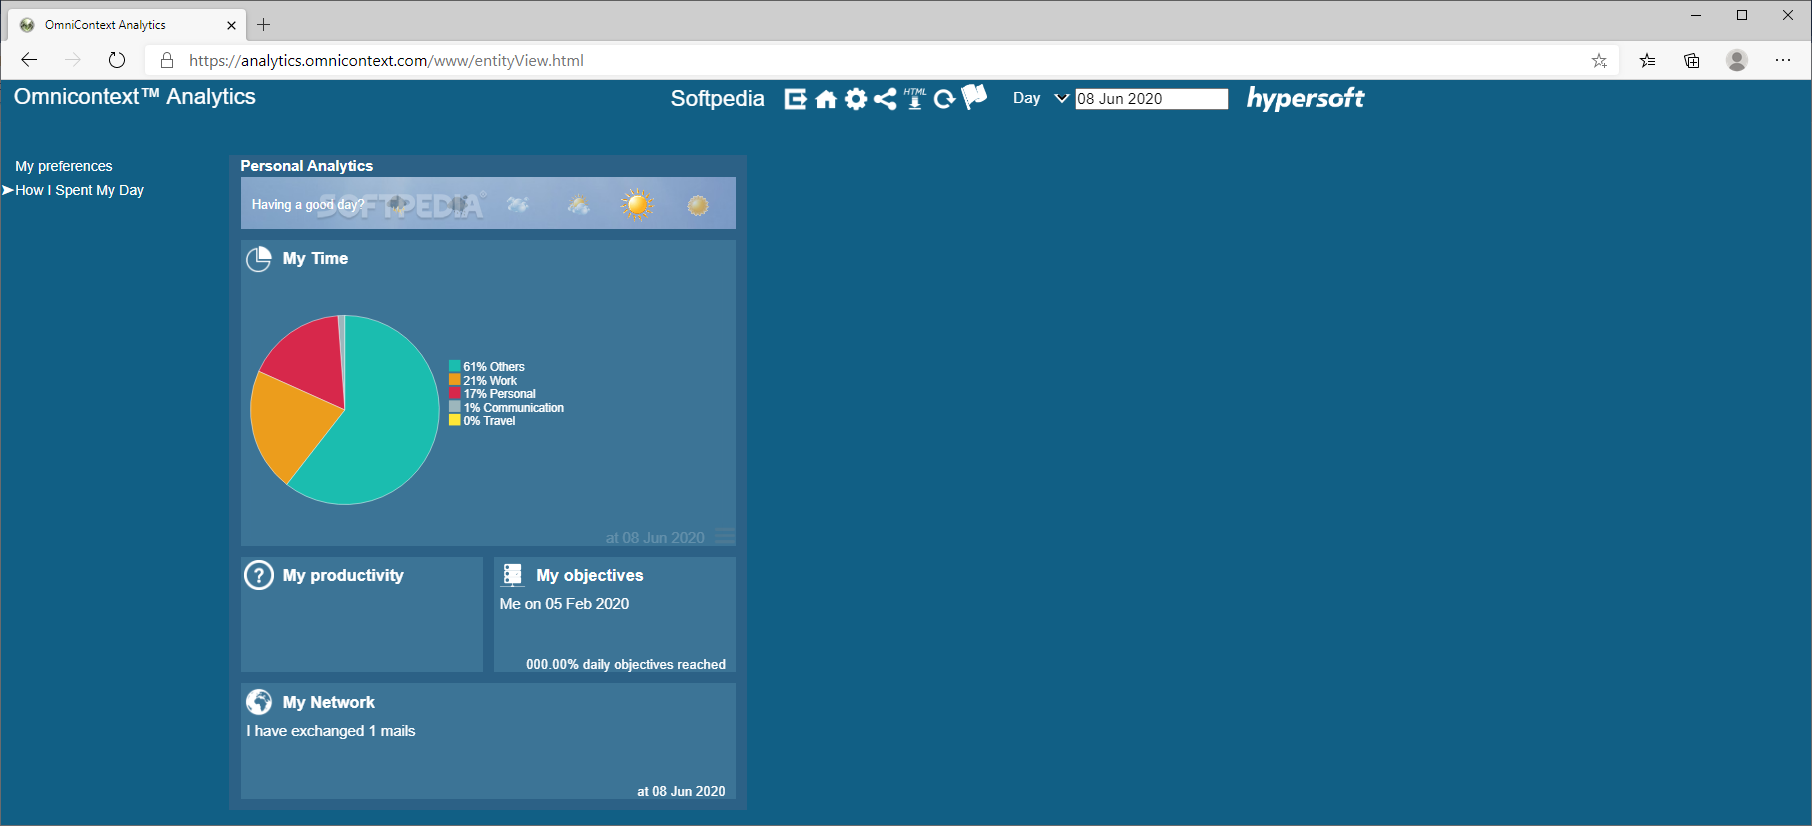Pick the rainy cloud mood icon
Screen dimensions: 1812x826
pyautogui.click(x=458, y=205)
